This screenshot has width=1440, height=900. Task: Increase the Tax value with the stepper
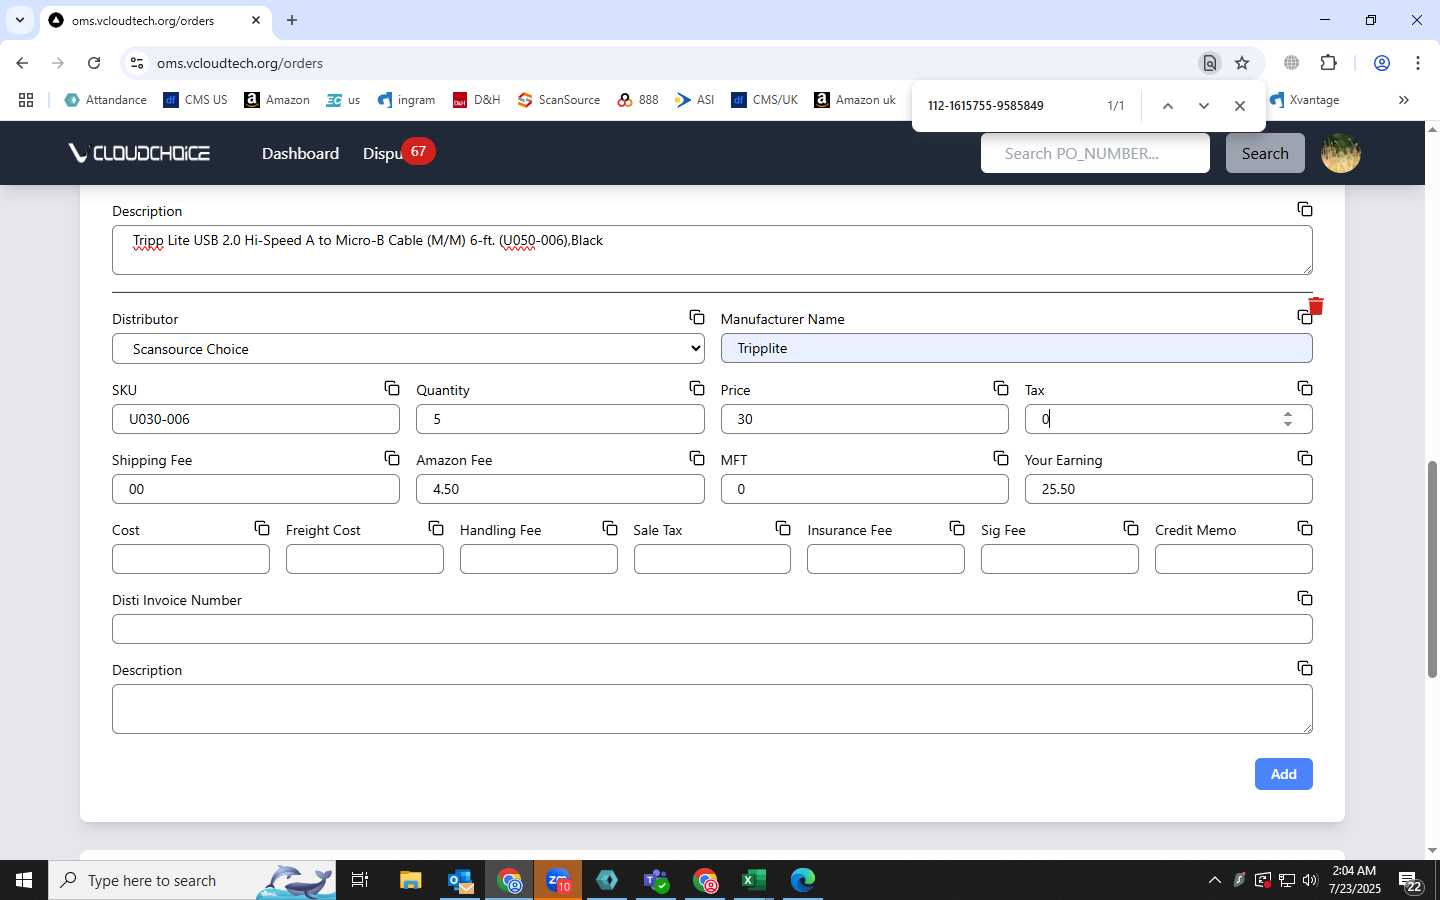coord(1288,413)
